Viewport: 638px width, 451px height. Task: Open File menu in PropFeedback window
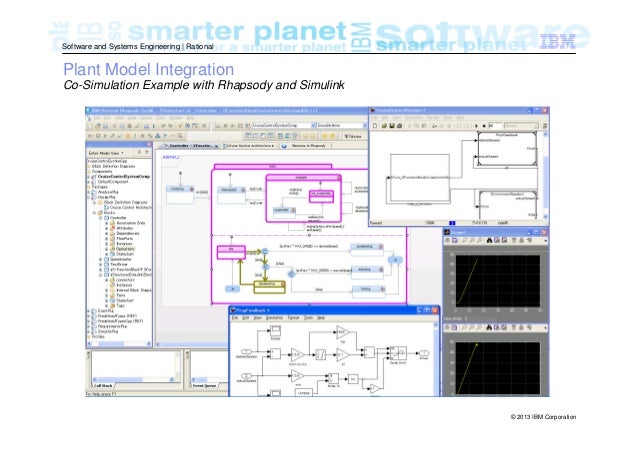(x=235, y=318)
